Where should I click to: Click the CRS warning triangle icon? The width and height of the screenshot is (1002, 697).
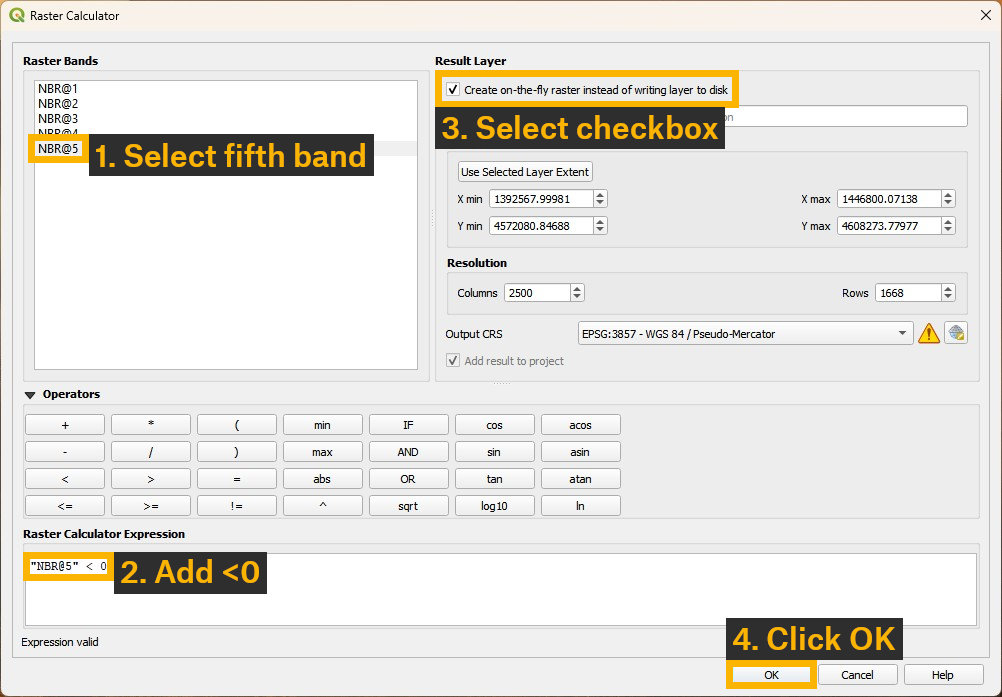[x=928, y=333]
